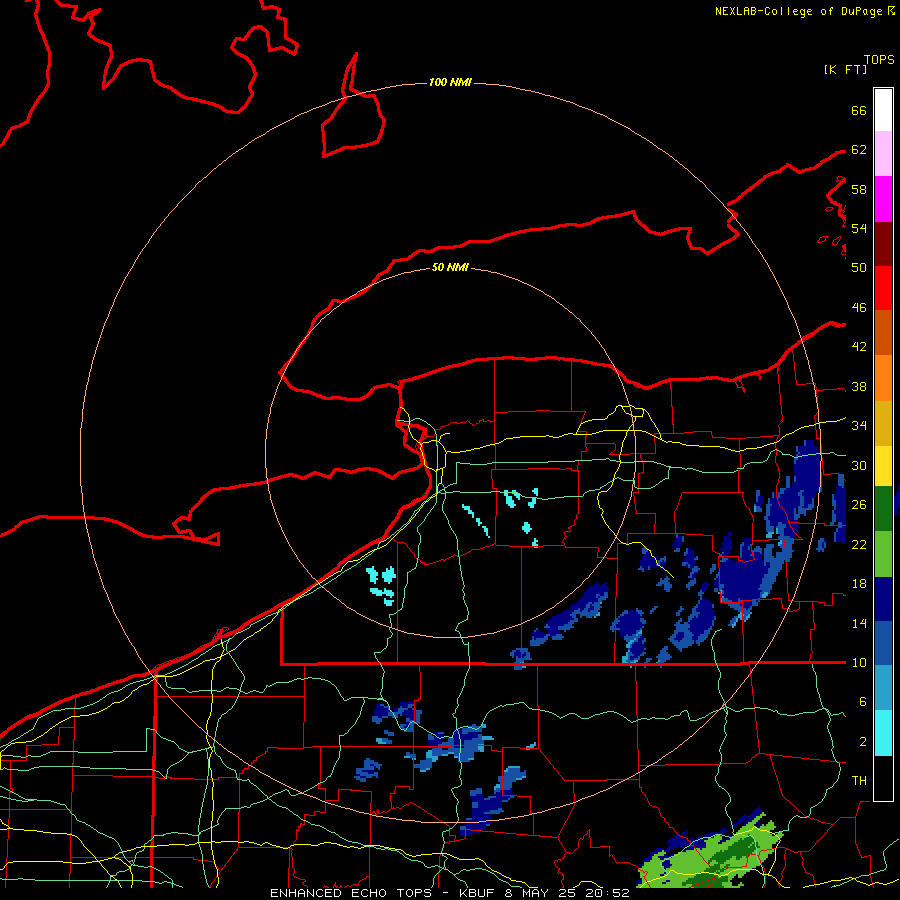The width and height of the screenshot is (900, 900).
Task: Click the legend value 6
Action: (862, 702)
